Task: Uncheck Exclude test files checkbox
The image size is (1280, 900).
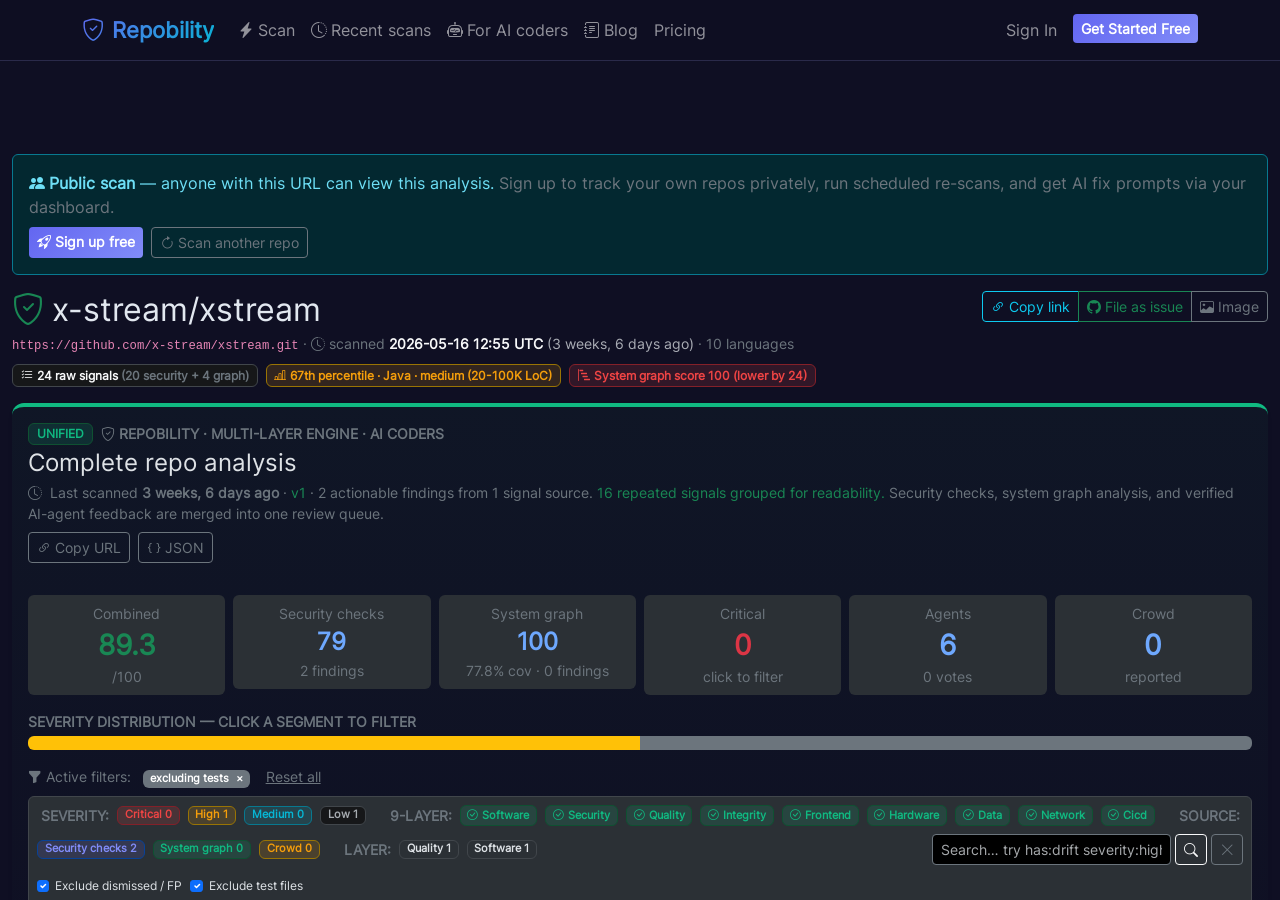Action: (x=197, y=886)
